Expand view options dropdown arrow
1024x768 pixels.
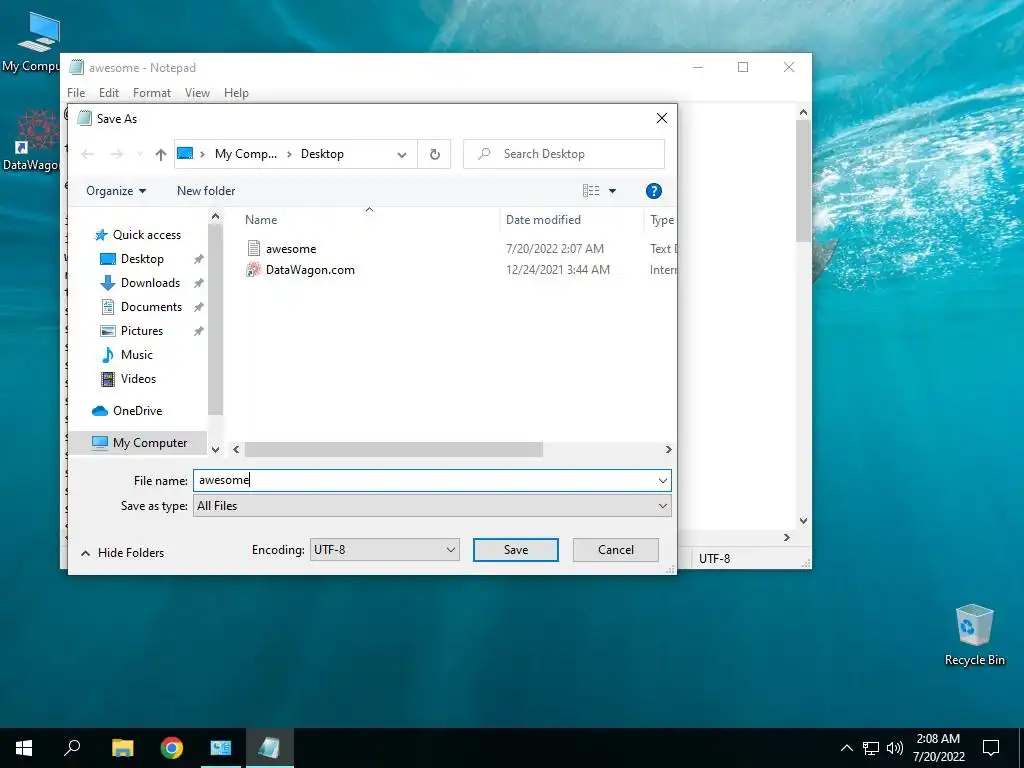(x=613, y=191)
